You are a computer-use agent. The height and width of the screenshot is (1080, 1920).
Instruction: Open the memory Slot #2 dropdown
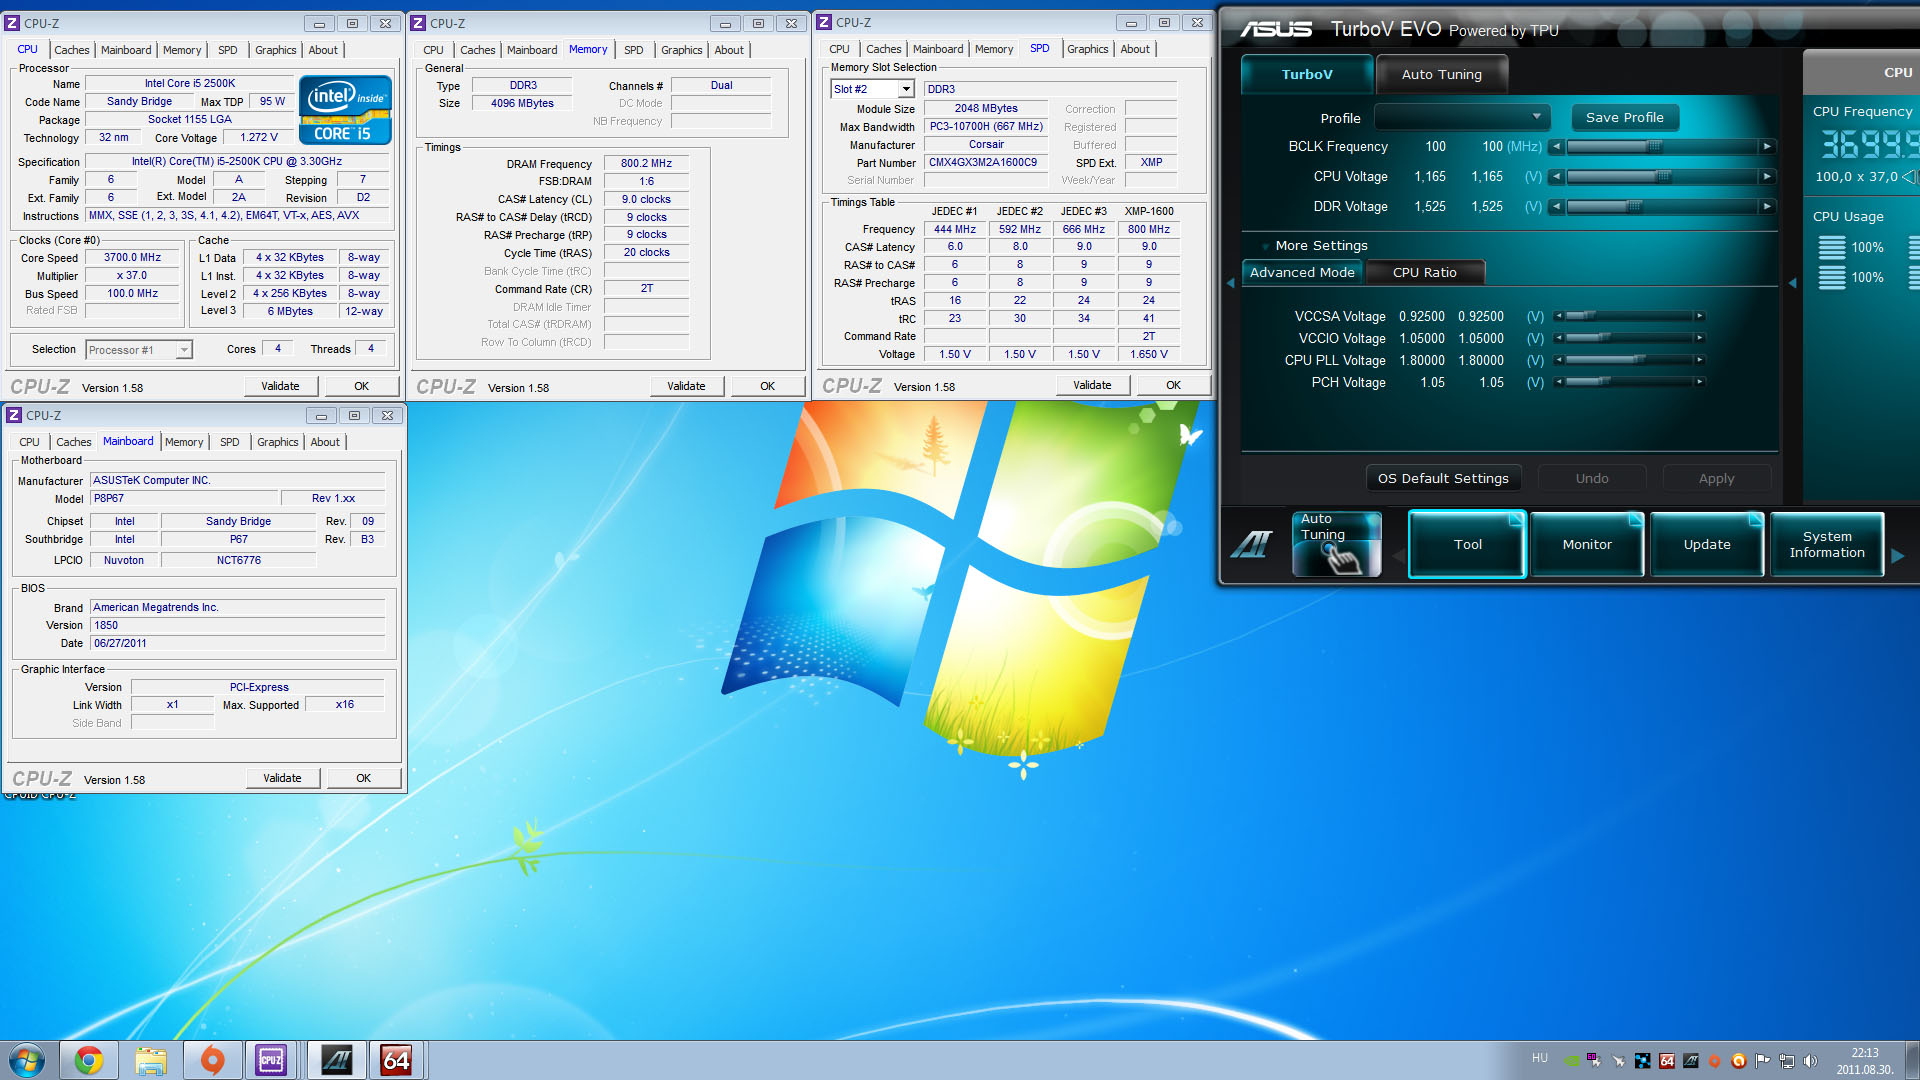point(906,90)
